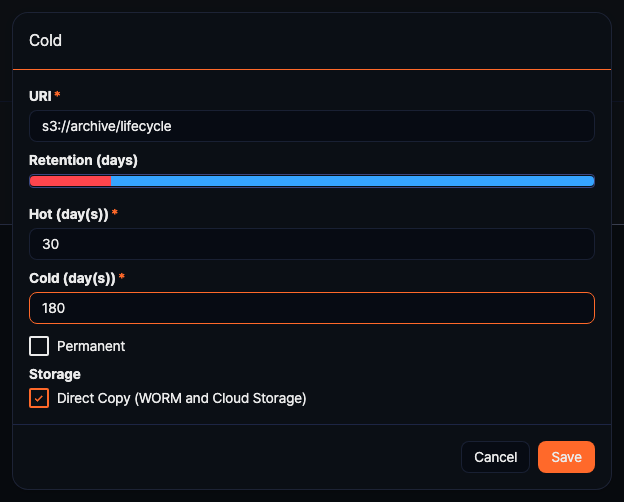
Task: Click the red hot segment of retention bar
Action: click(x=70, y=181)
